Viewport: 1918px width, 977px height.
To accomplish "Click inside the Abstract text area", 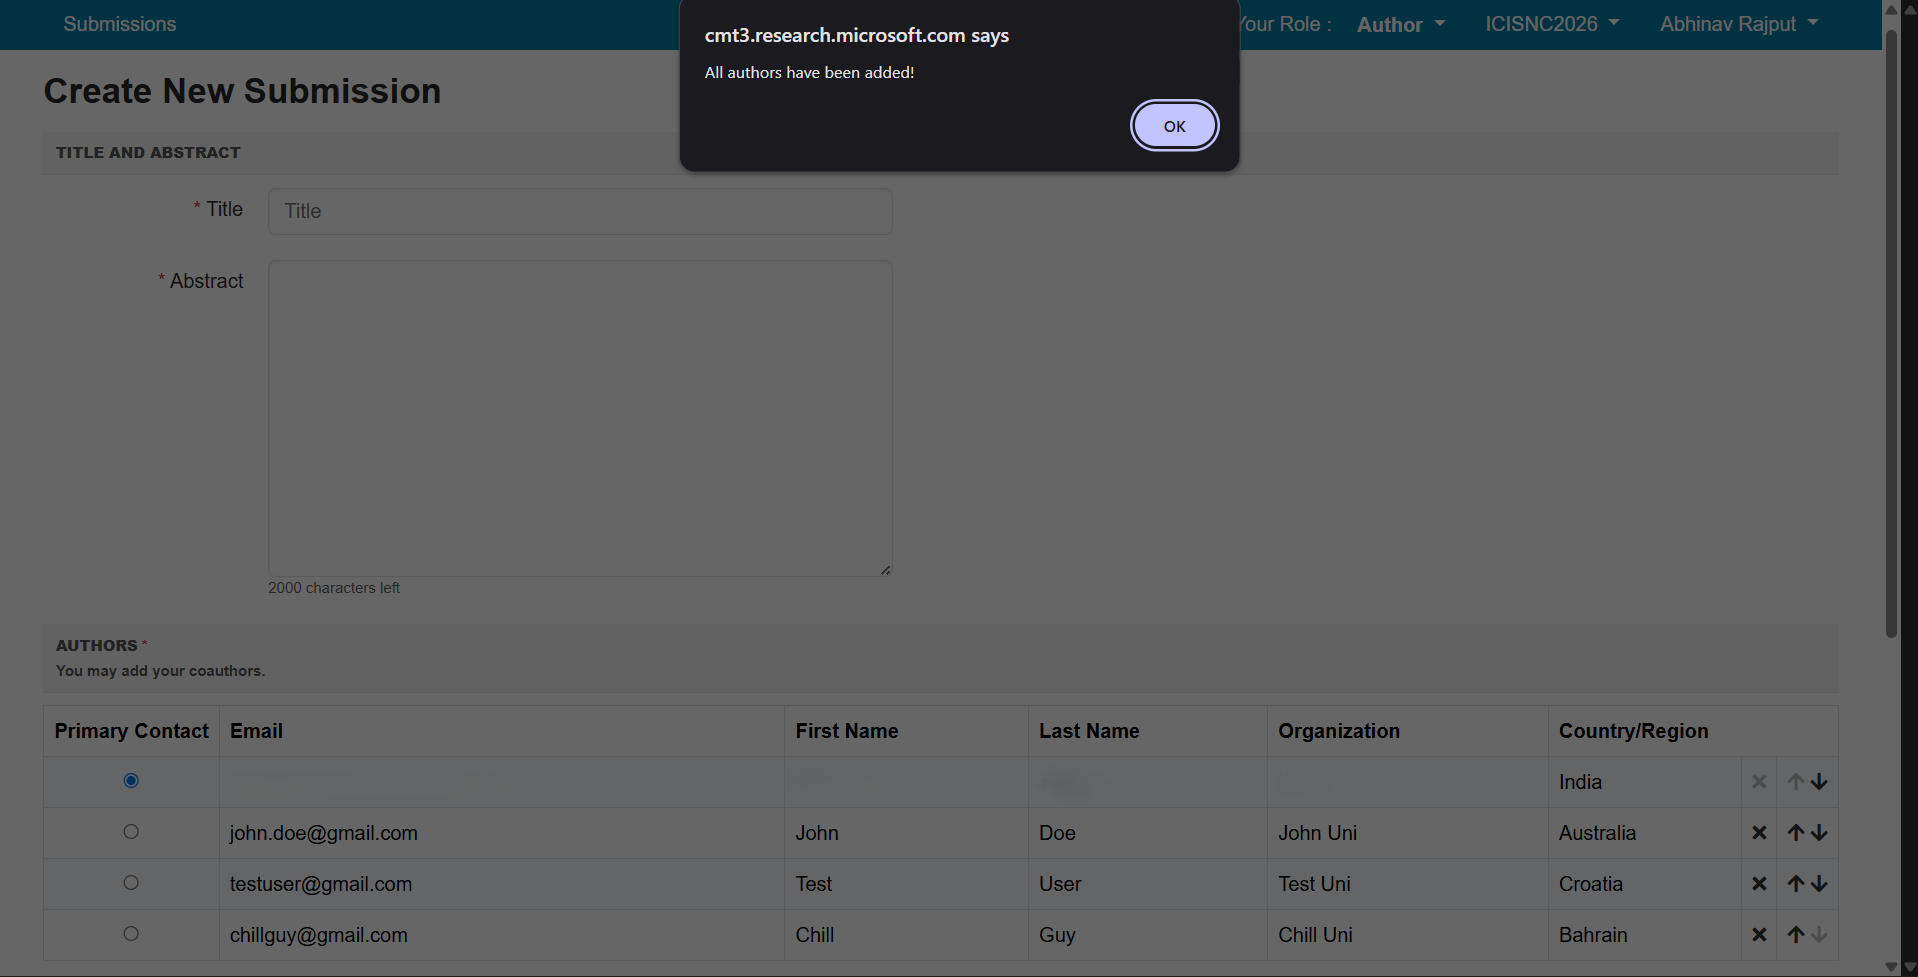I will pyautogui.click(x=579, y=418).
